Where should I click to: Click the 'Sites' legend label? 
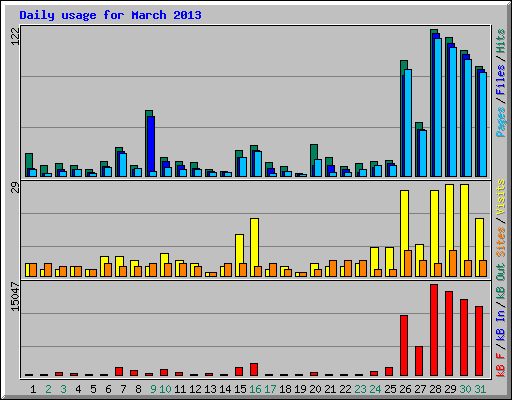pos(501,242)
